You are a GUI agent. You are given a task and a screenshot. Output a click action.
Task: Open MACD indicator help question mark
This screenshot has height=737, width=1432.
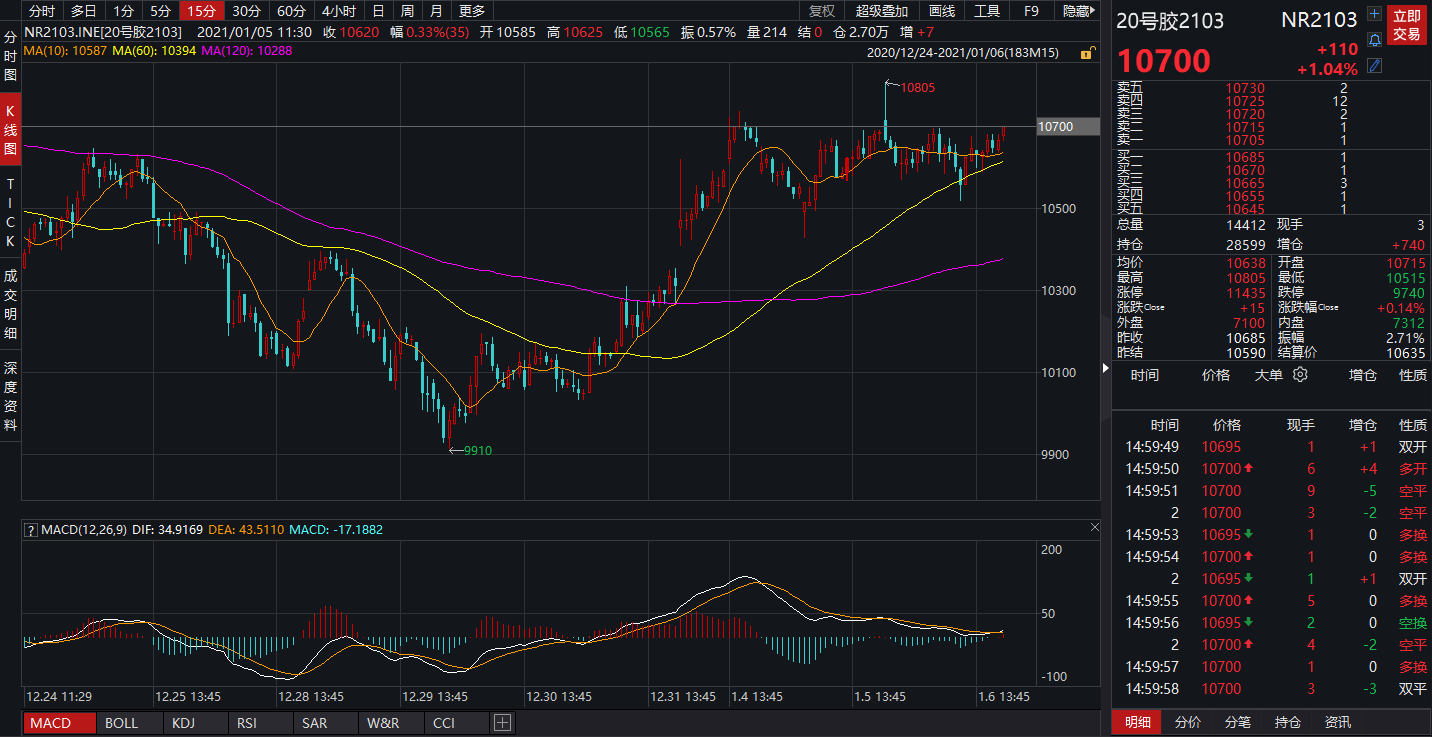[x=31, y=529]
